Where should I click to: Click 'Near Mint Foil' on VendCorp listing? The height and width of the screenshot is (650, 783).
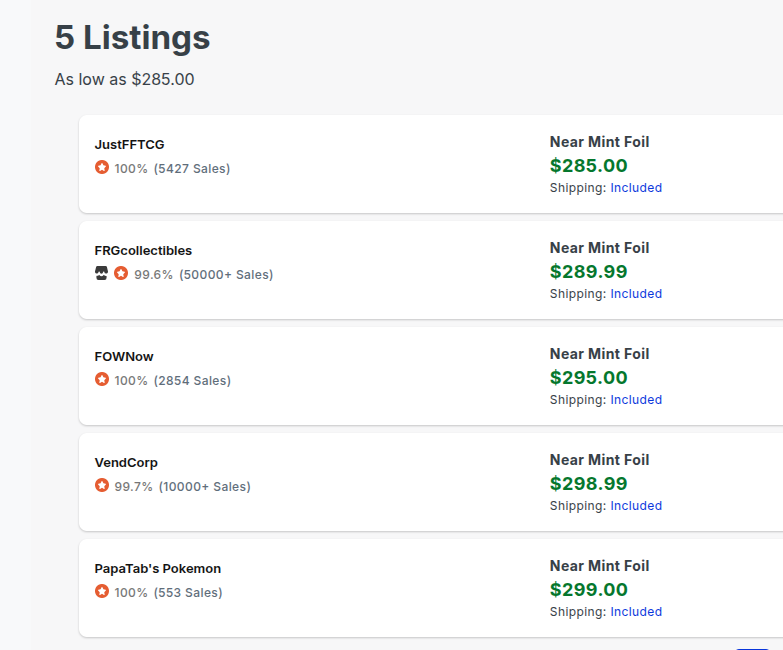pyautogui.click(x=599, y=460)
